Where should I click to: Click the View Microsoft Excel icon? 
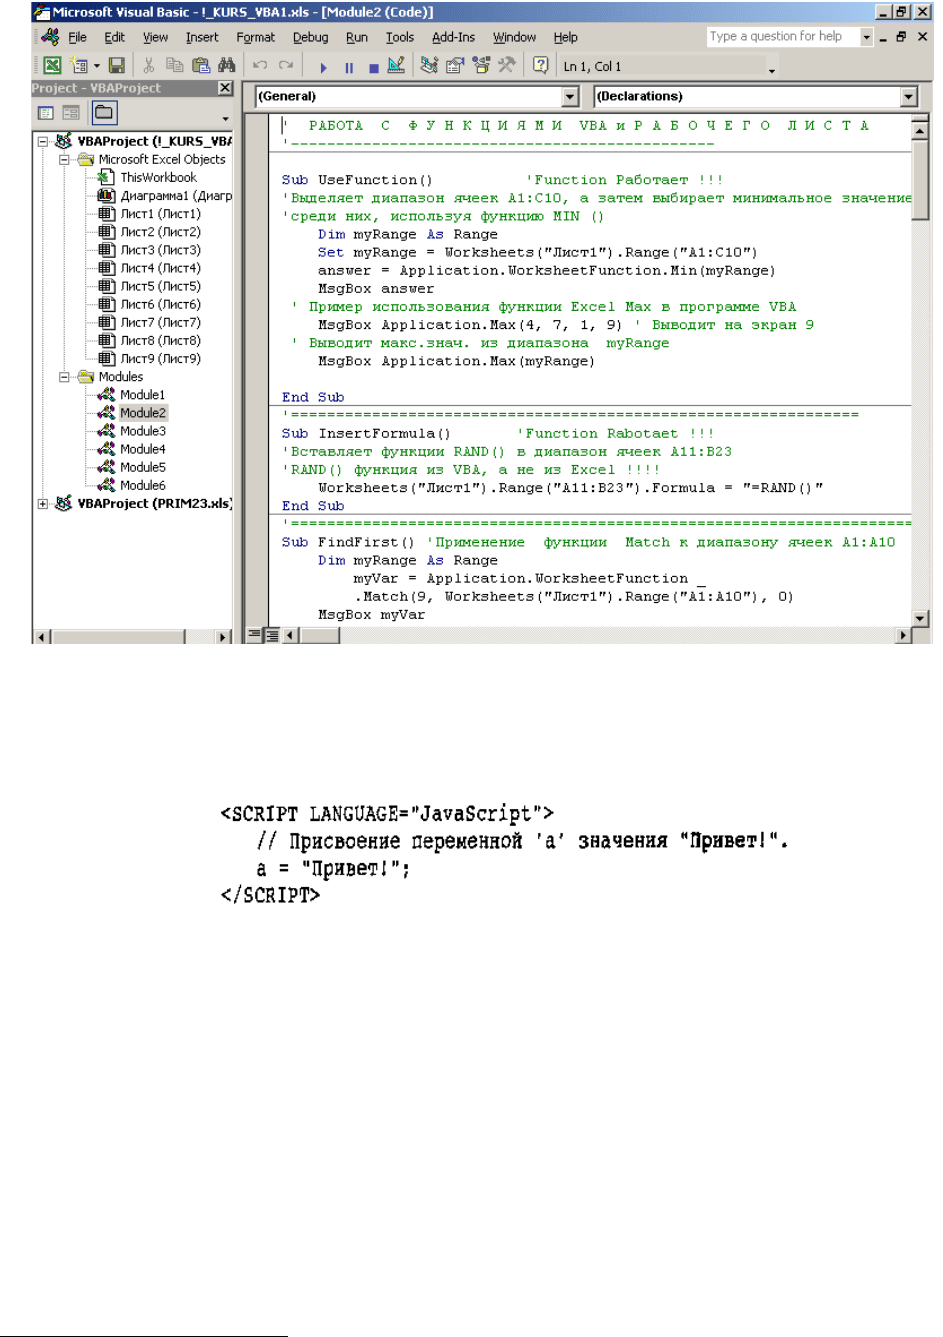[x=52, y=66]
